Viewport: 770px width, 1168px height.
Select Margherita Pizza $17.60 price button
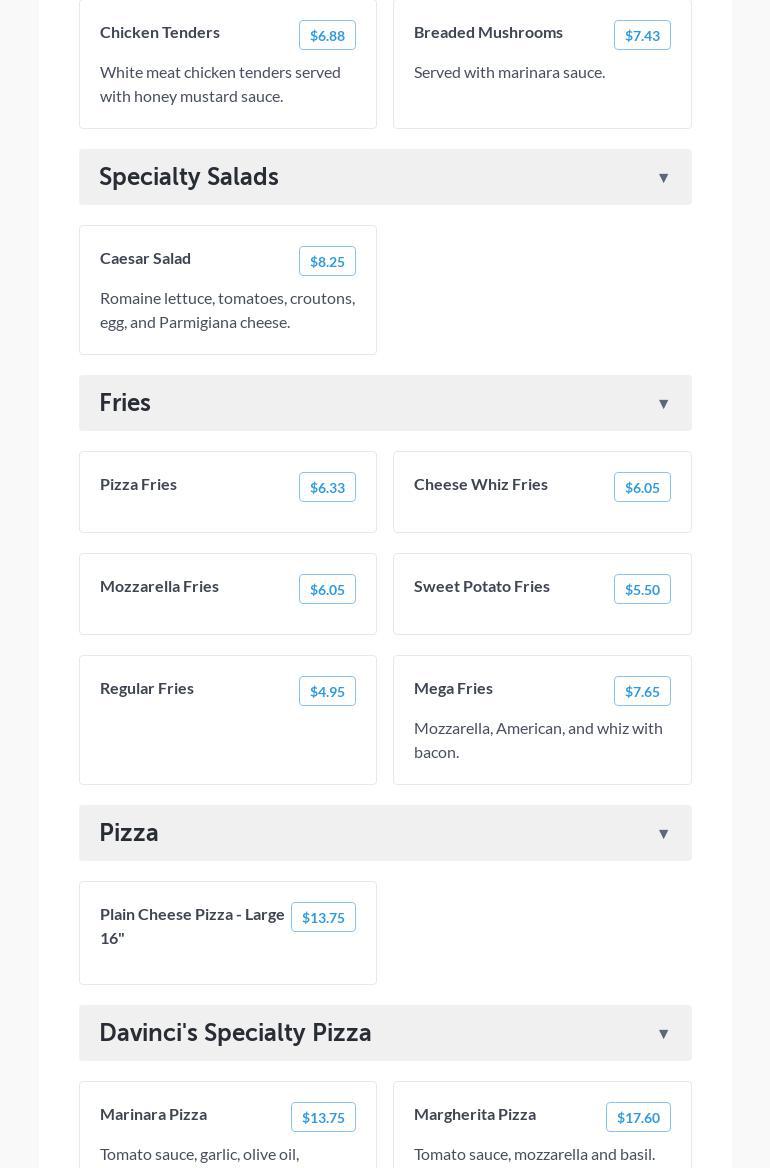coord(638,1118)
